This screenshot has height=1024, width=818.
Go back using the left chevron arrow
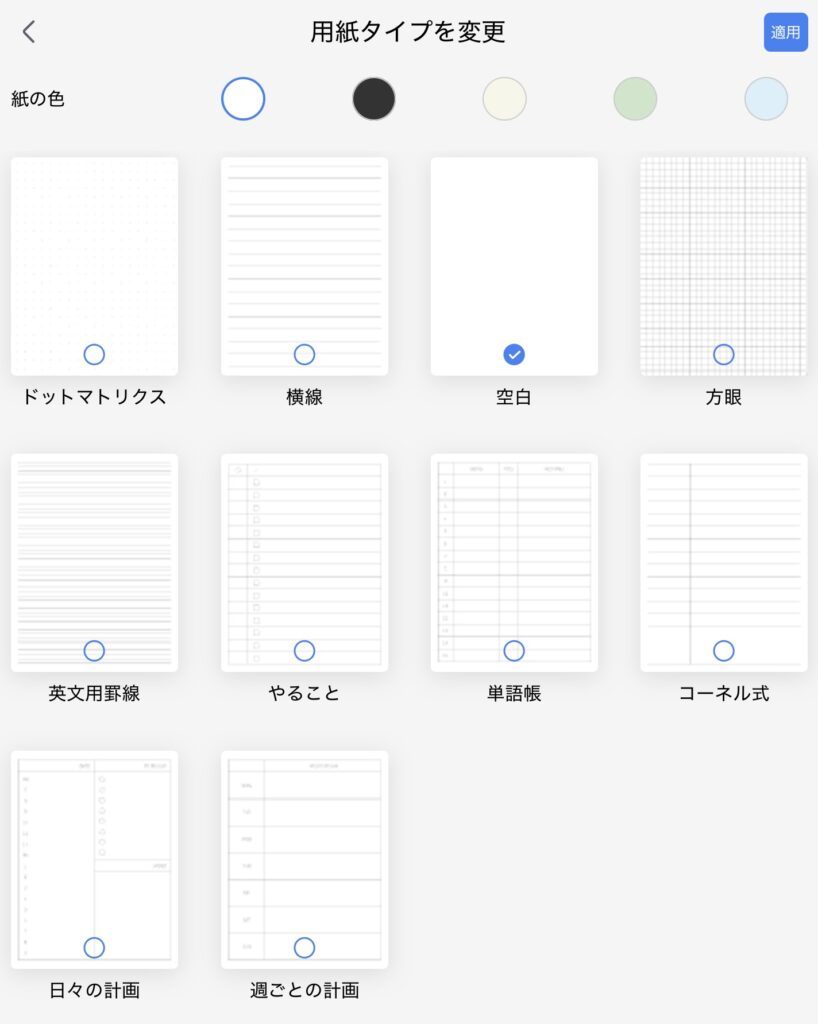29,32
